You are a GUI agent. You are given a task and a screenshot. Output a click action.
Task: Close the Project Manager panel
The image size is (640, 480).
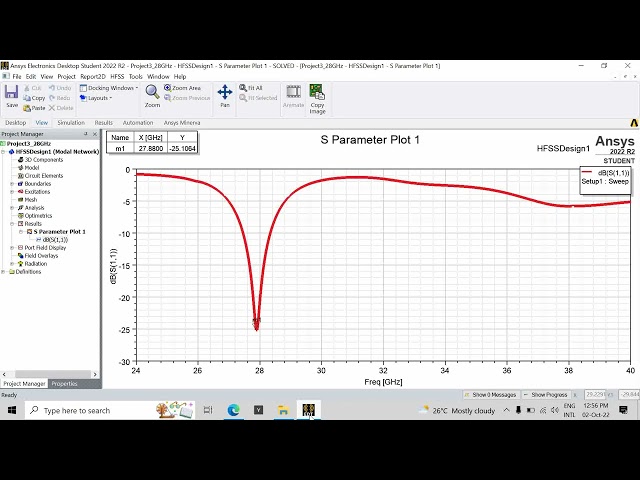pyautogui.click(x=95, y=134)
